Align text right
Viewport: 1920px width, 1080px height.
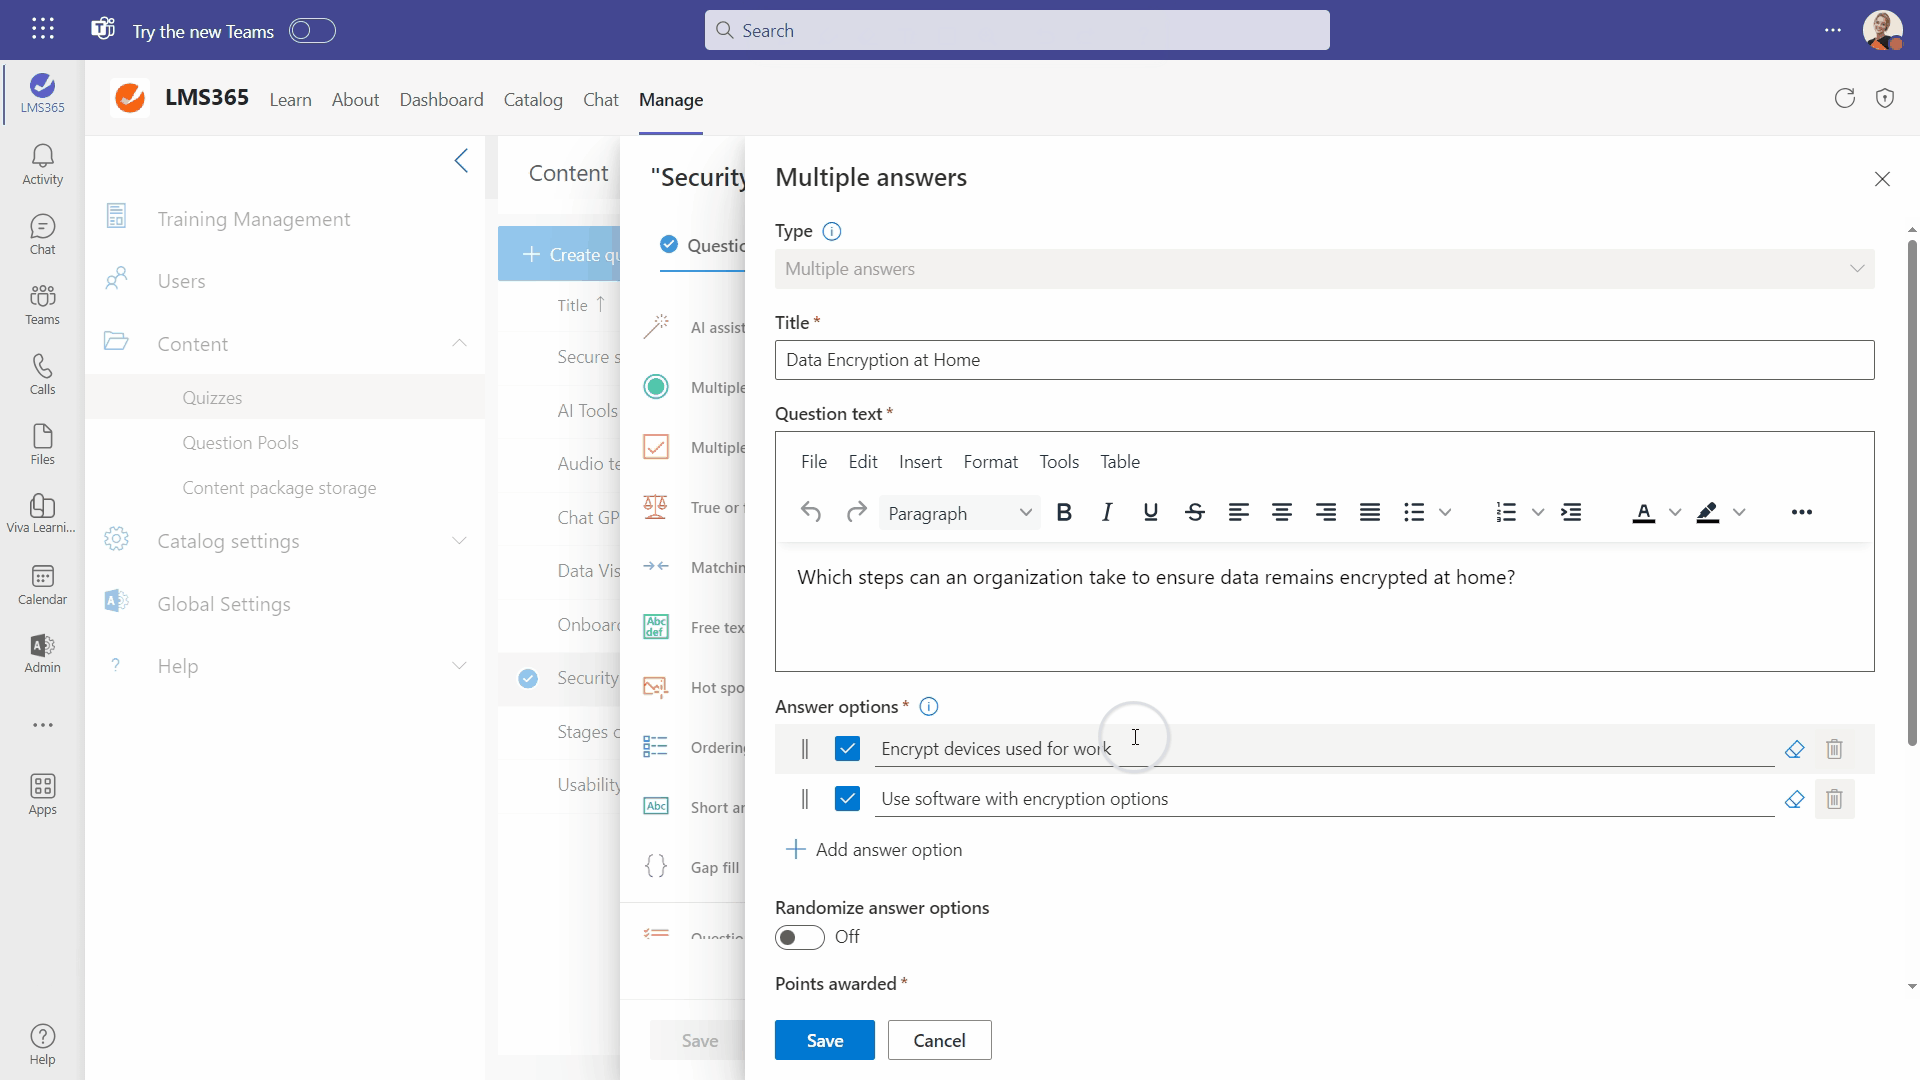(x=1326, y=513)
